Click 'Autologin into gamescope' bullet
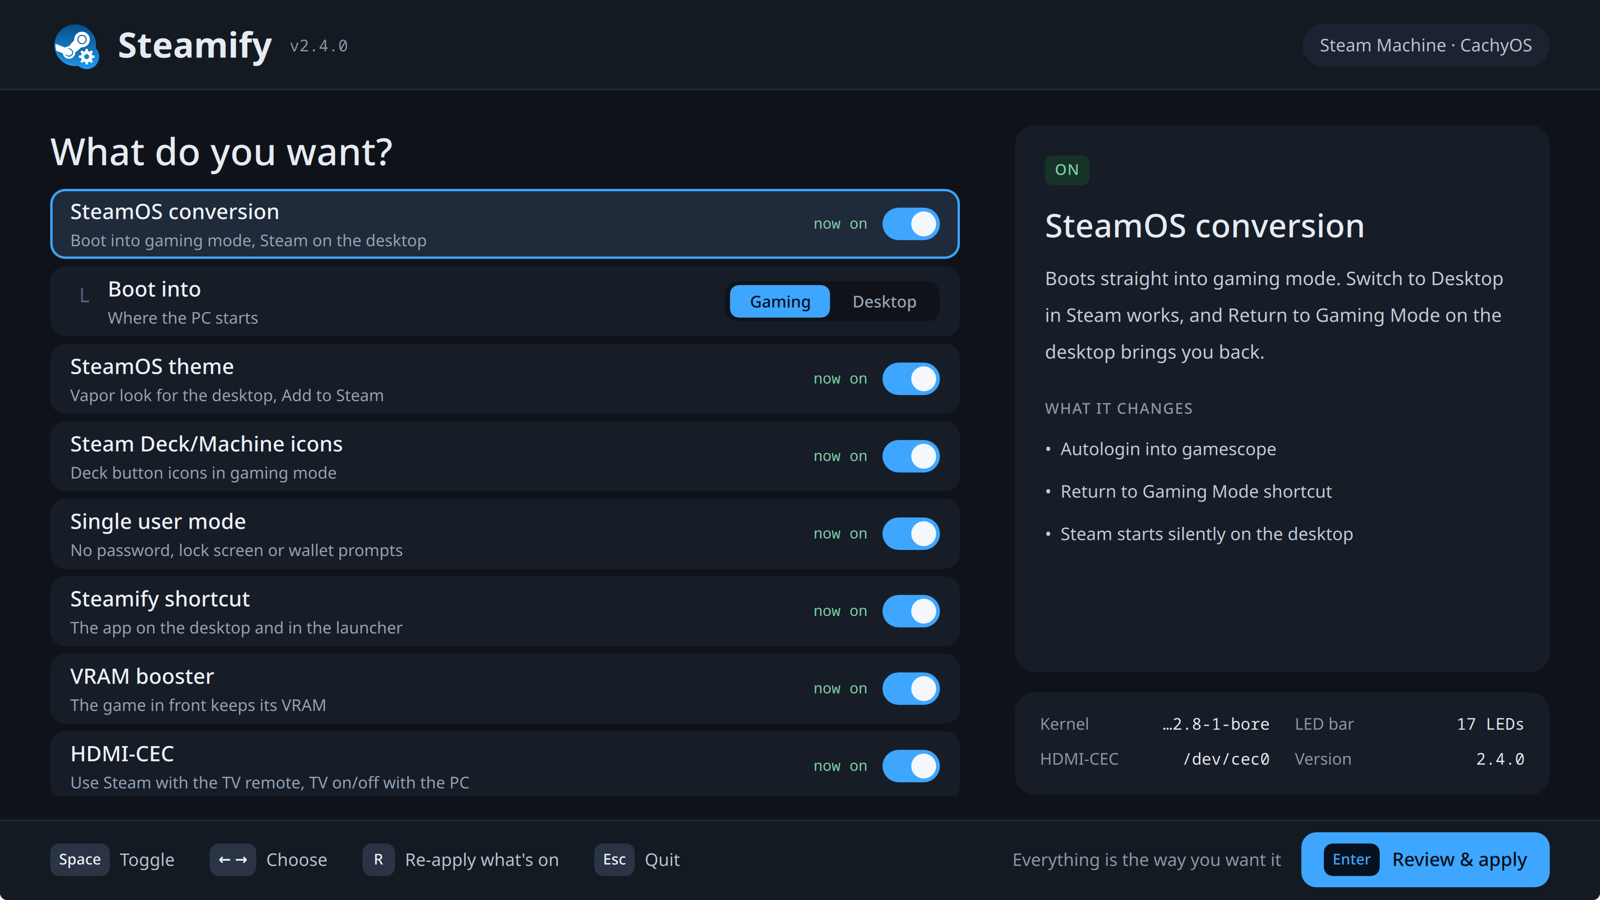 (1168, 449)
